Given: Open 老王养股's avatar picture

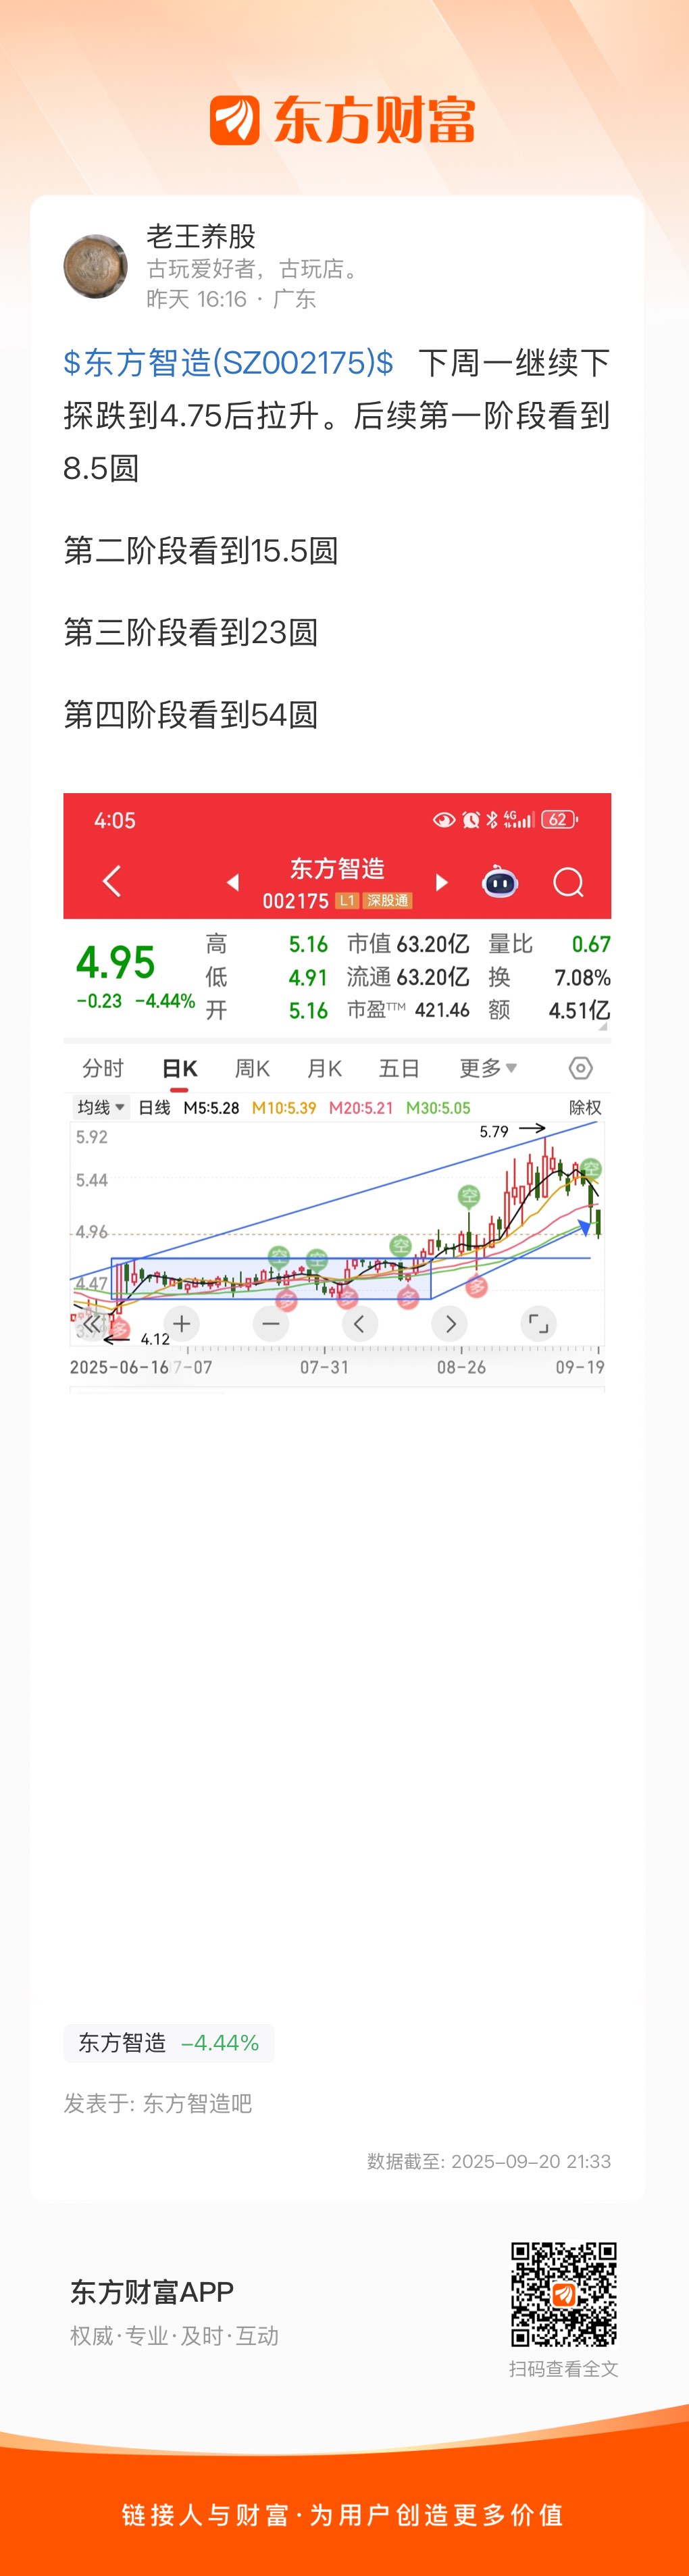Looking at the screenshot, I should point(96,266).
